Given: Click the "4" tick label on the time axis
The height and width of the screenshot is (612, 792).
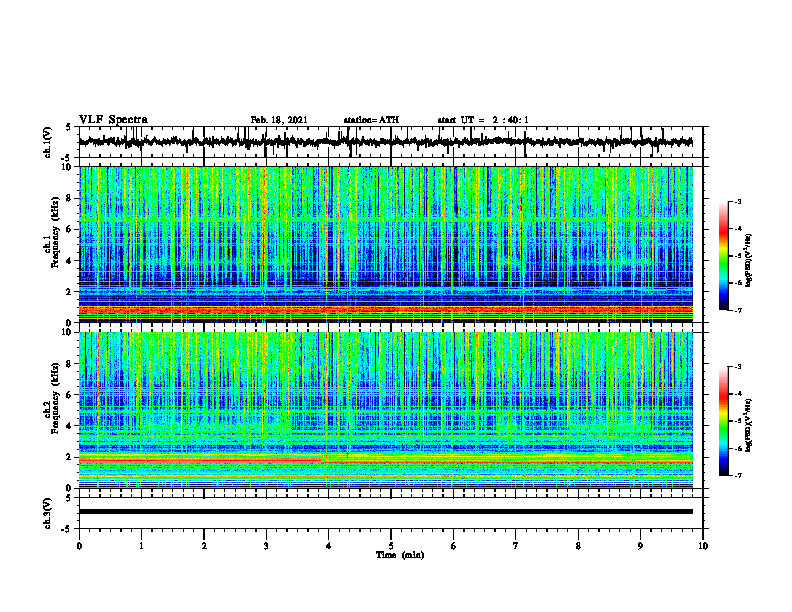Looking at the screenshot, I should 329,546.
